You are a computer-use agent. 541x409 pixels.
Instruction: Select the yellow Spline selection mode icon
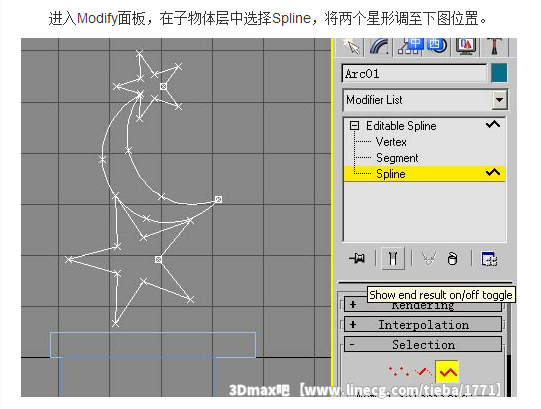click(447, 371)
